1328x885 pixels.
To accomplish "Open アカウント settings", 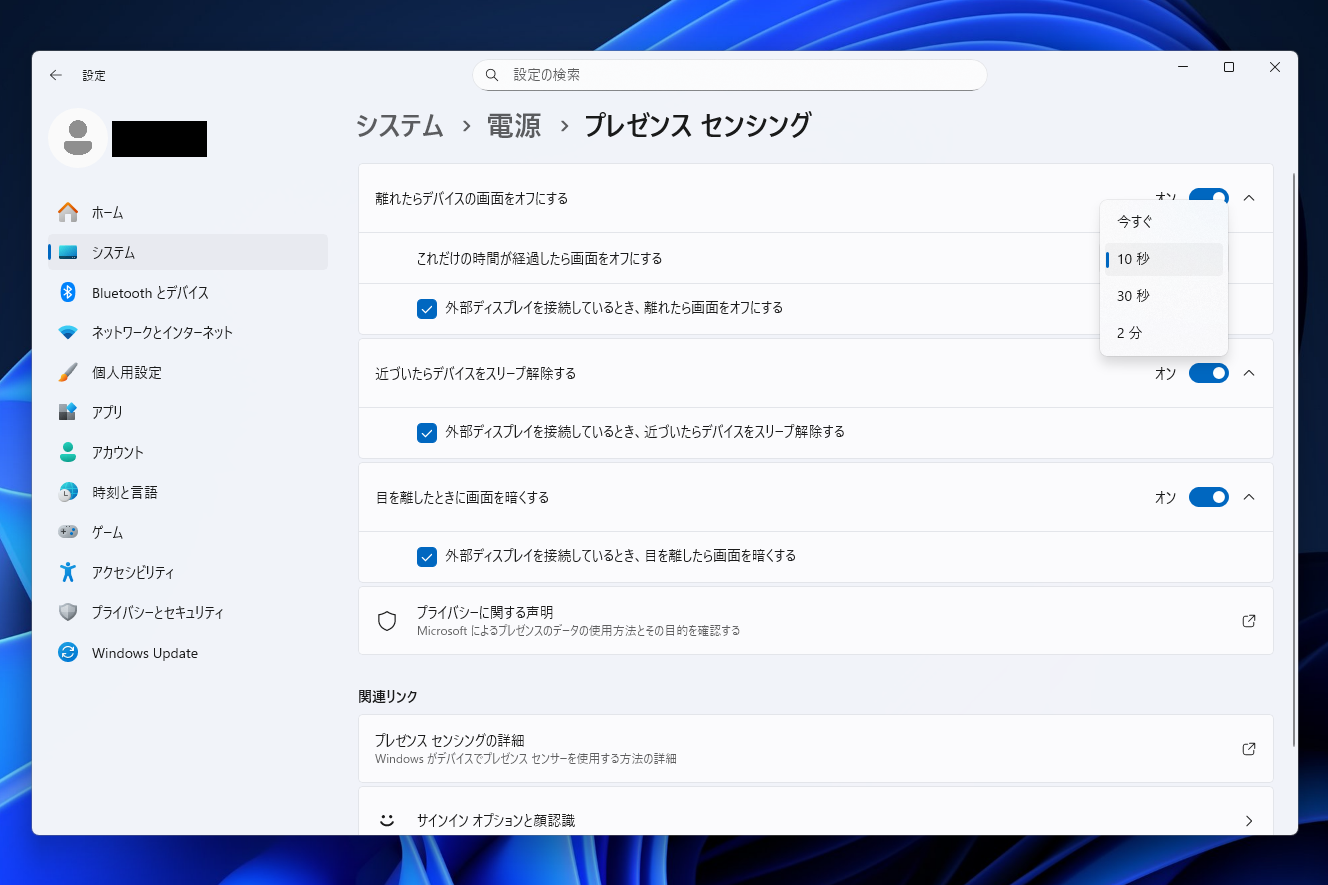I will click(122, 452).
